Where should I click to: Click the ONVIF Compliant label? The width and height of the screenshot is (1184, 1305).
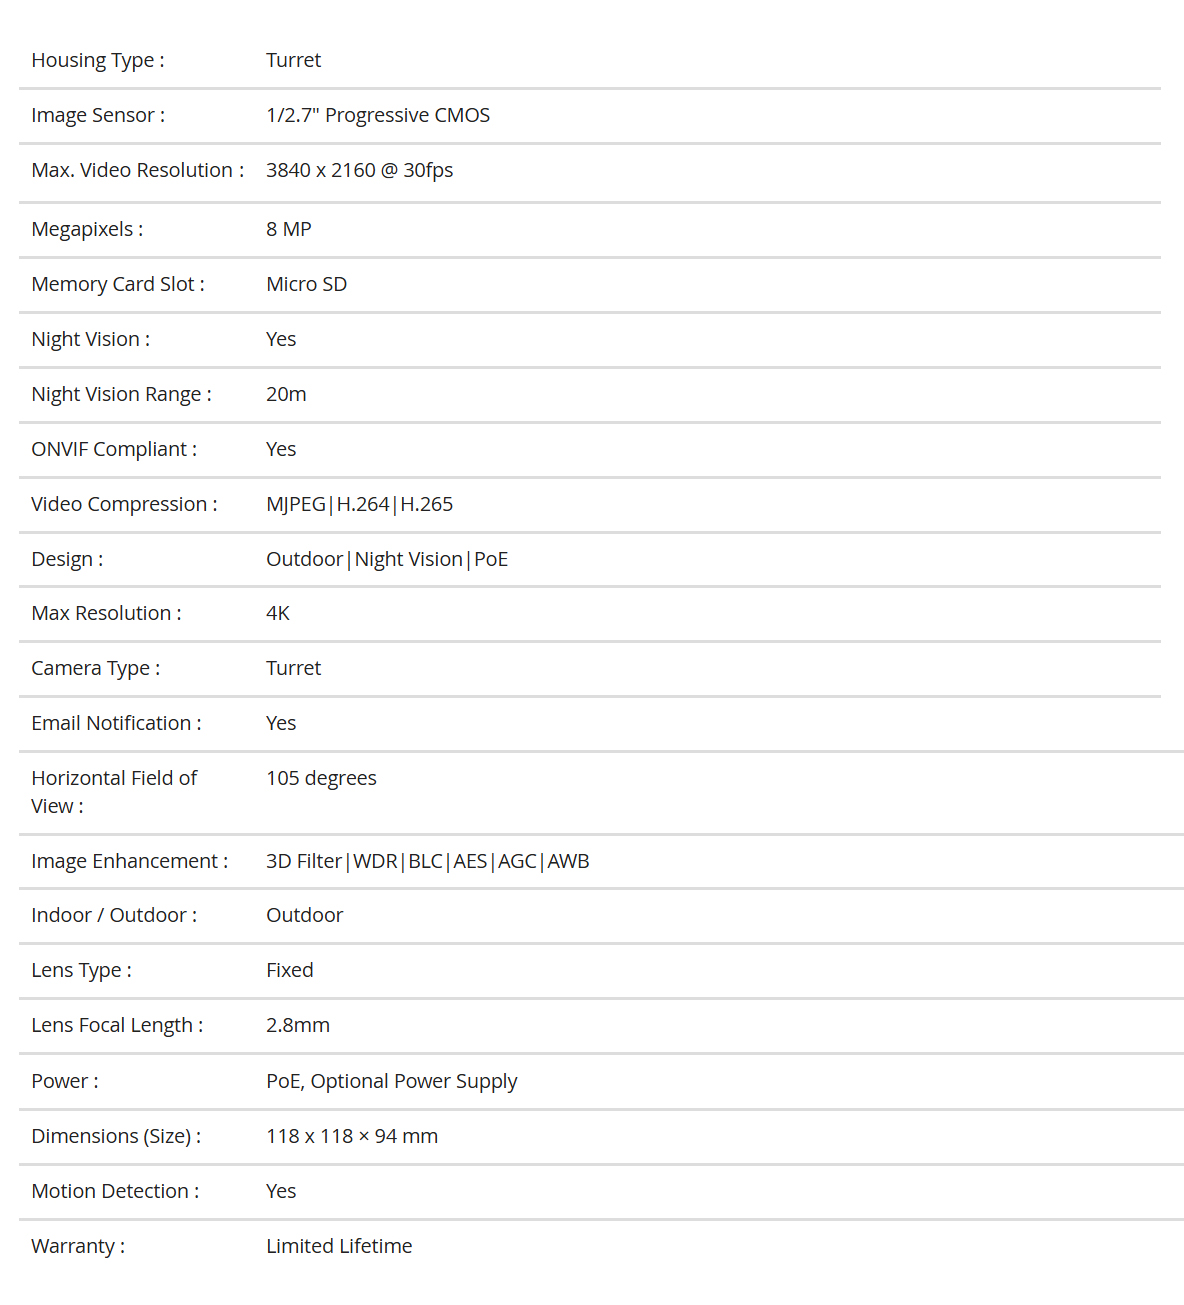(x=114, y=449)
